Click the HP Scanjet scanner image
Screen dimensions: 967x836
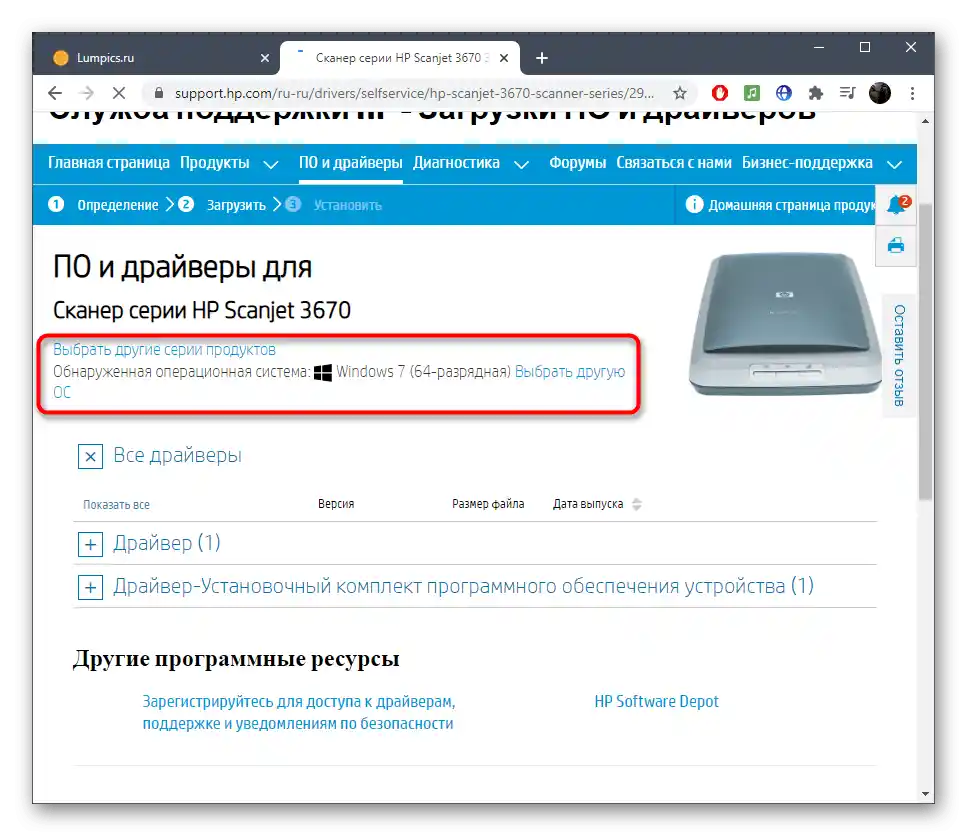pyautogui.click(x=786, y=324)
